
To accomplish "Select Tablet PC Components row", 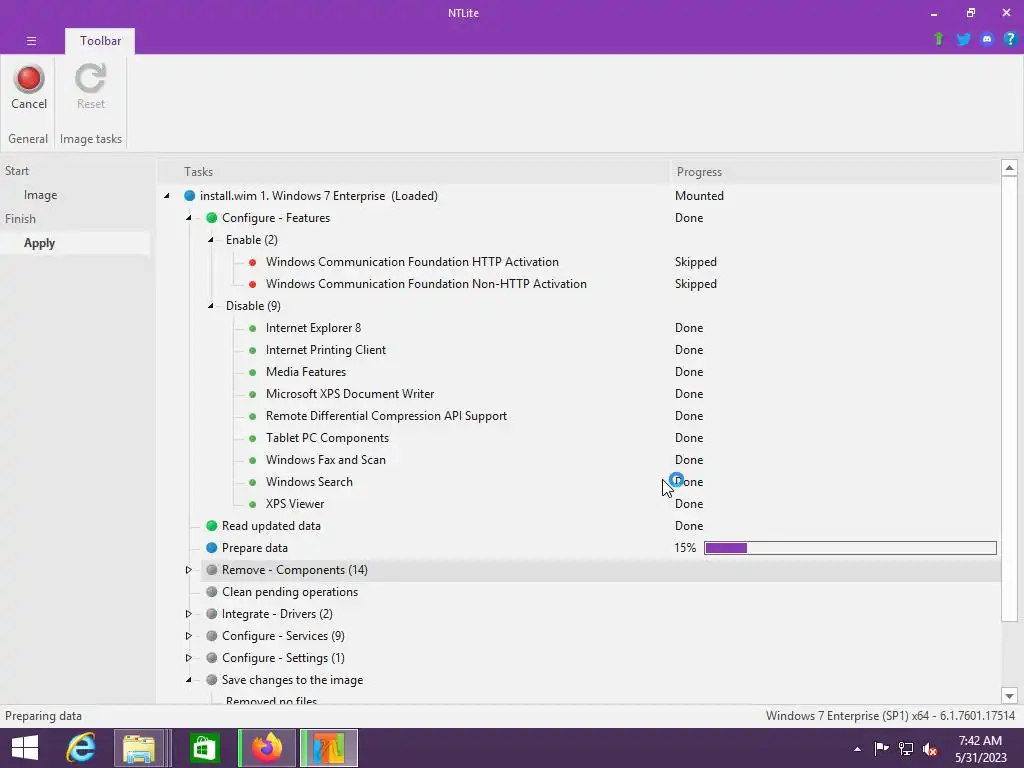I will (327, 438).
